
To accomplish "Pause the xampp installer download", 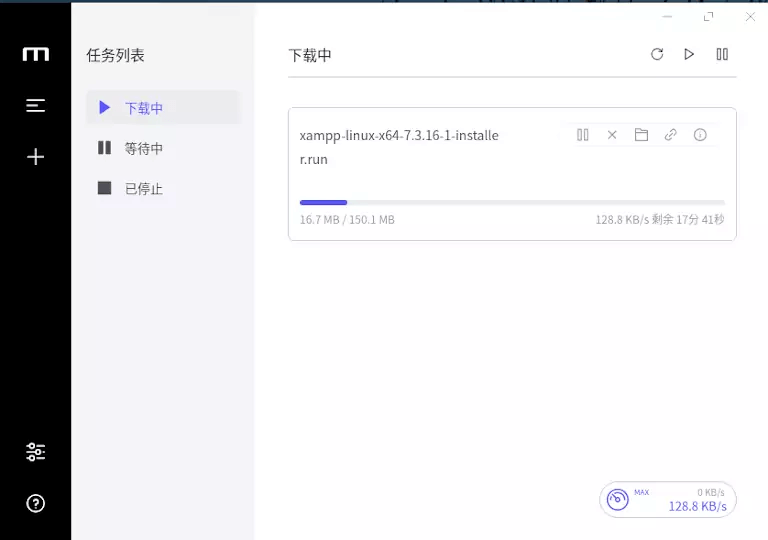I will 583,135.
